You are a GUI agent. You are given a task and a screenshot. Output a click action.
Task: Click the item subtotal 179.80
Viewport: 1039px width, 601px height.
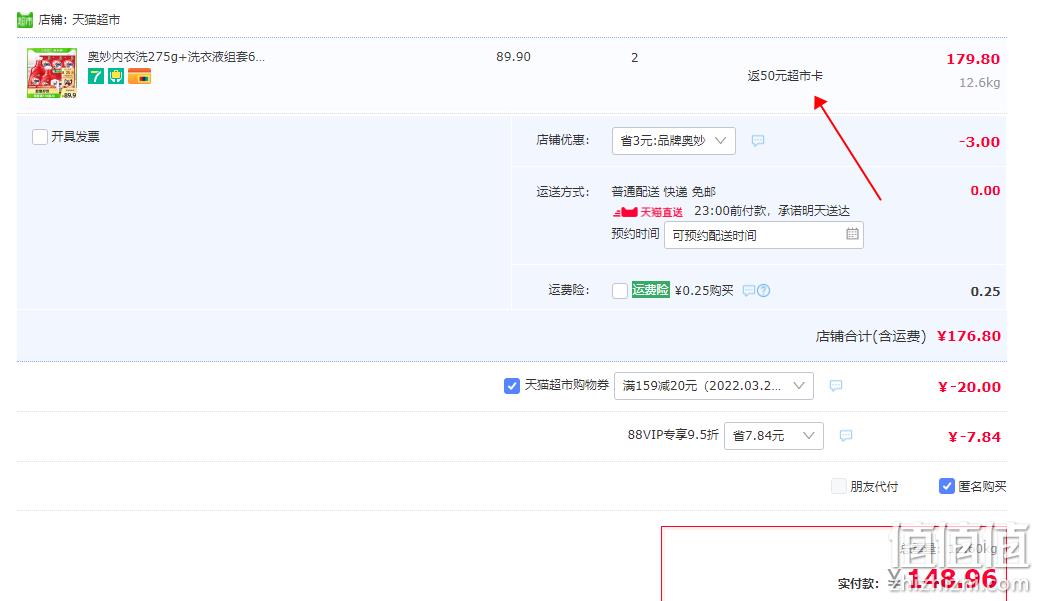click(x=973, y=59)
